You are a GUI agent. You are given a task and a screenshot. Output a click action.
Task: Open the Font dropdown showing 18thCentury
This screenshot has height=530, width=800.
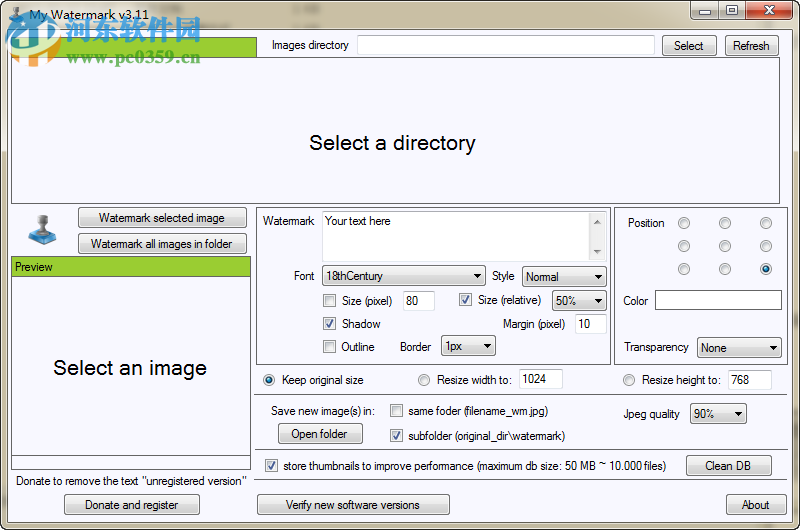click(403, 276)
